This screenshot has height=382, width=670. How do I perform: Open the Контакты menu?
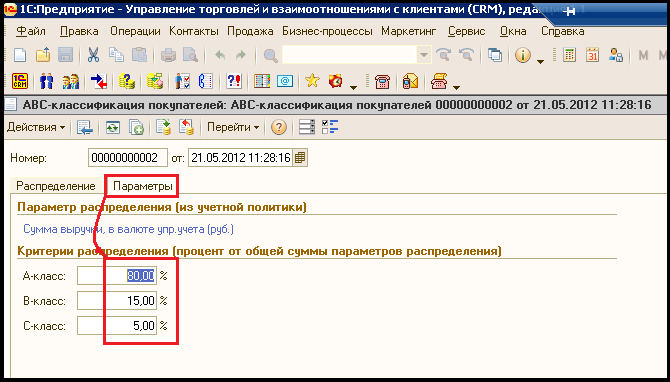194,31
